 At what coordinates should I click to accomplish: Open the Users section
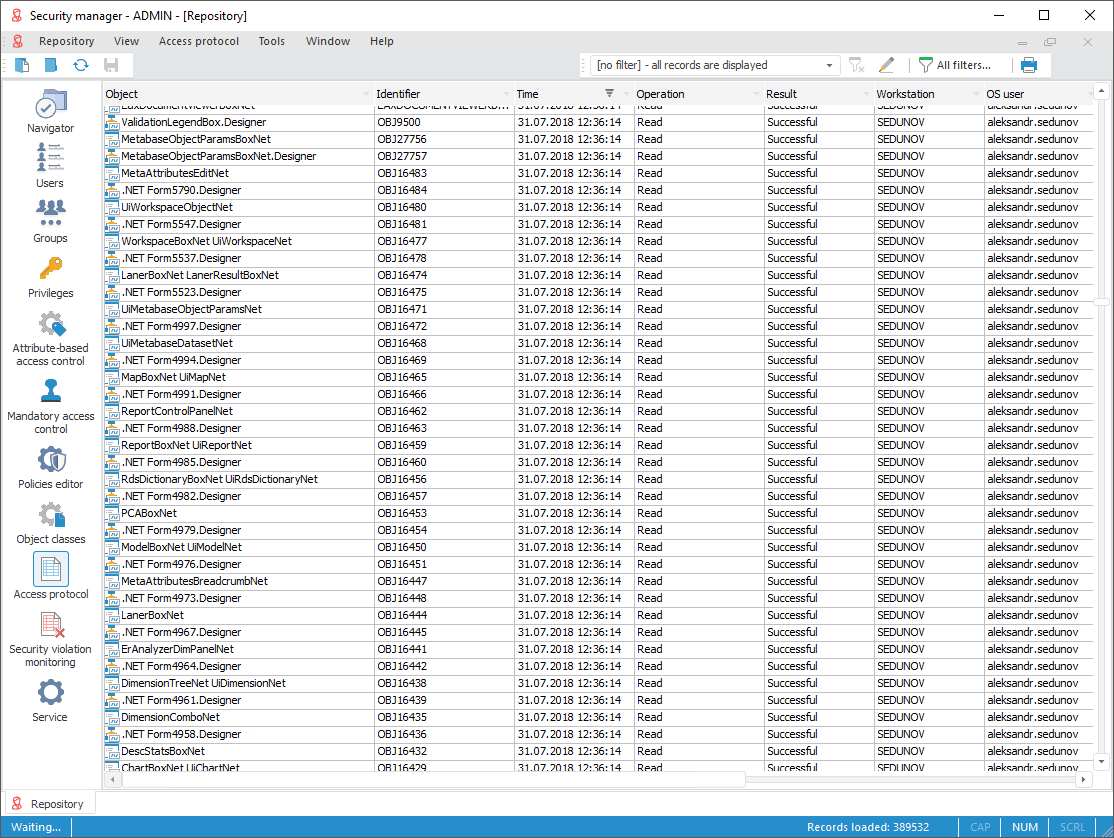[x=50, y=165]
